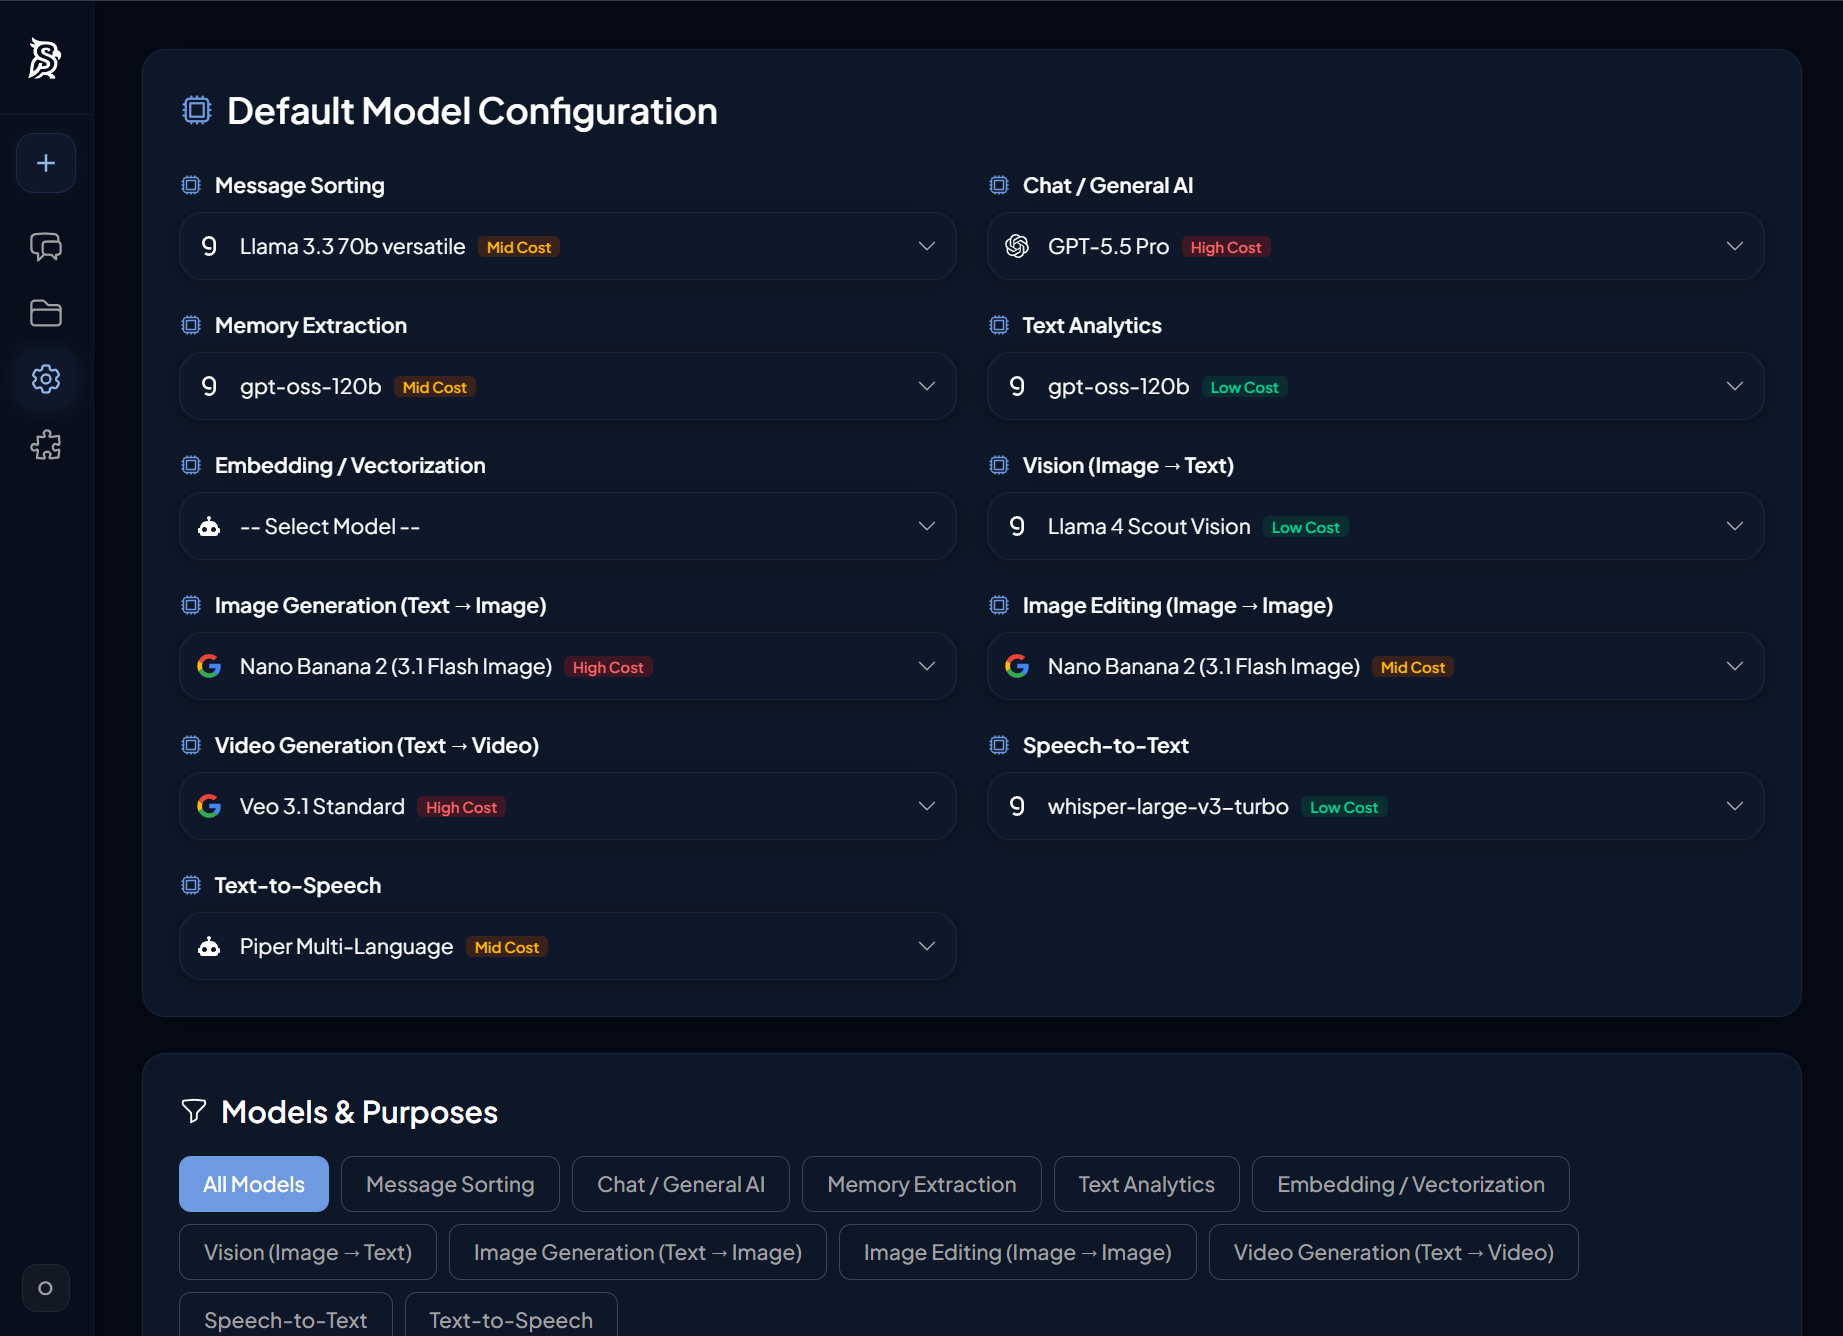Click the chip icon next to Memory Extraction
The width and height of the screenshot is (1843, 1336).
tap(191, 325)
